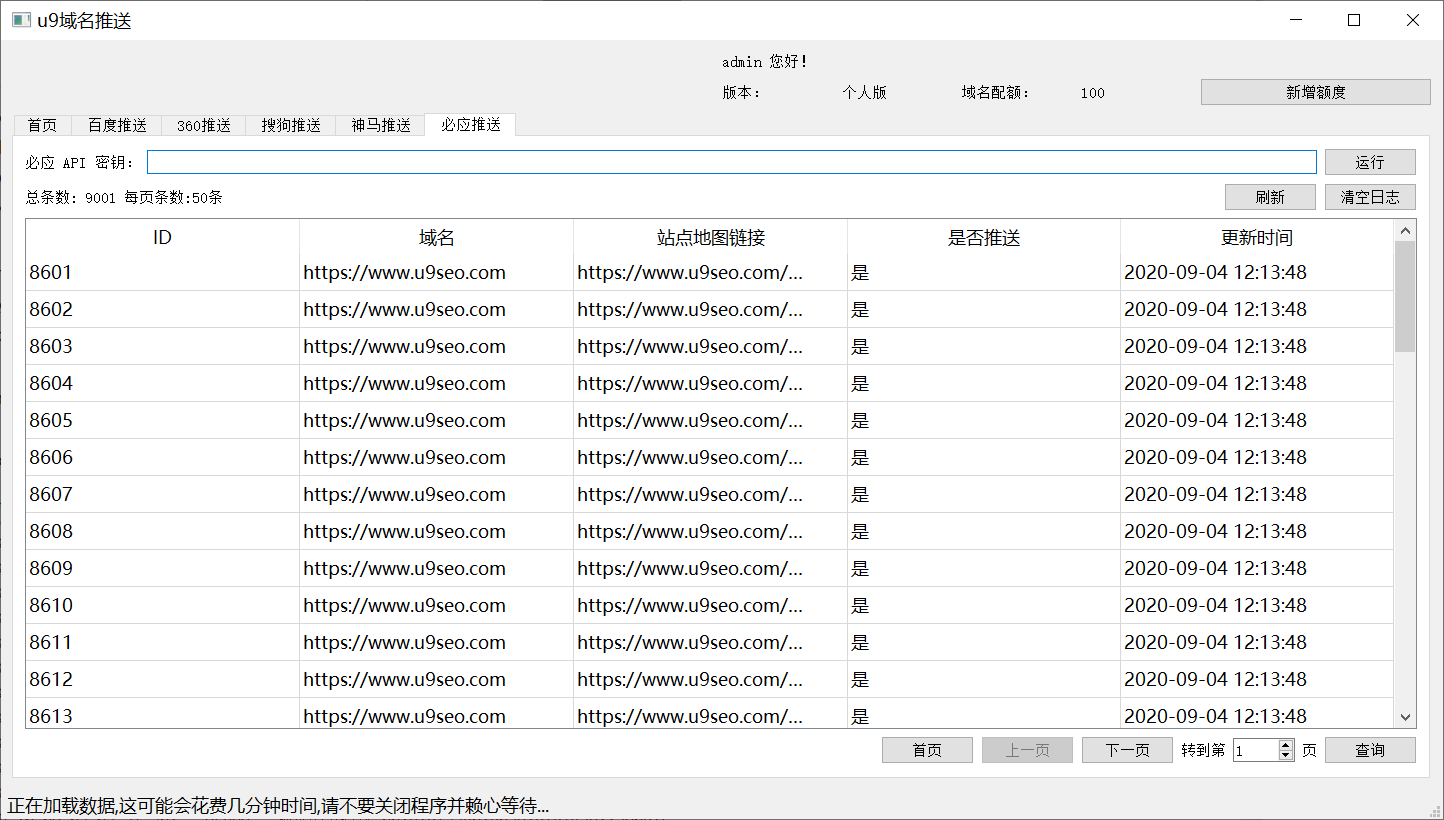Screen dimensions: 1444x820
Task: Focus the 必应 API 密钥 input field
Action: pyautogui.click(x=731, y=162)
